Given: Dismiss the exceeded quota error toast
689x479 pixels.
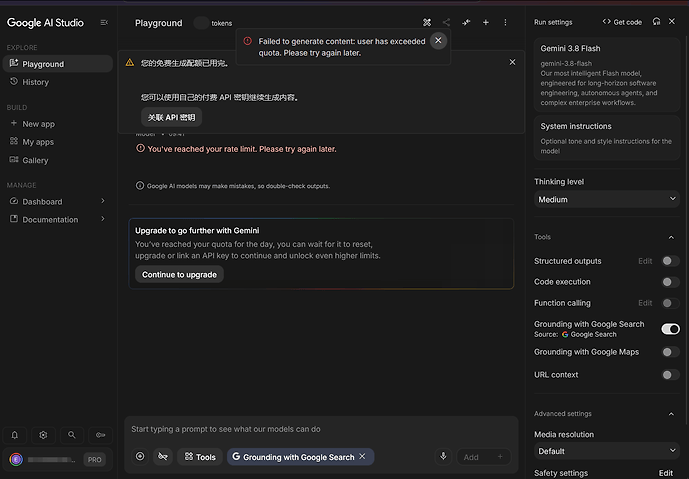Looking at the screenshot, I should [438, 40].
